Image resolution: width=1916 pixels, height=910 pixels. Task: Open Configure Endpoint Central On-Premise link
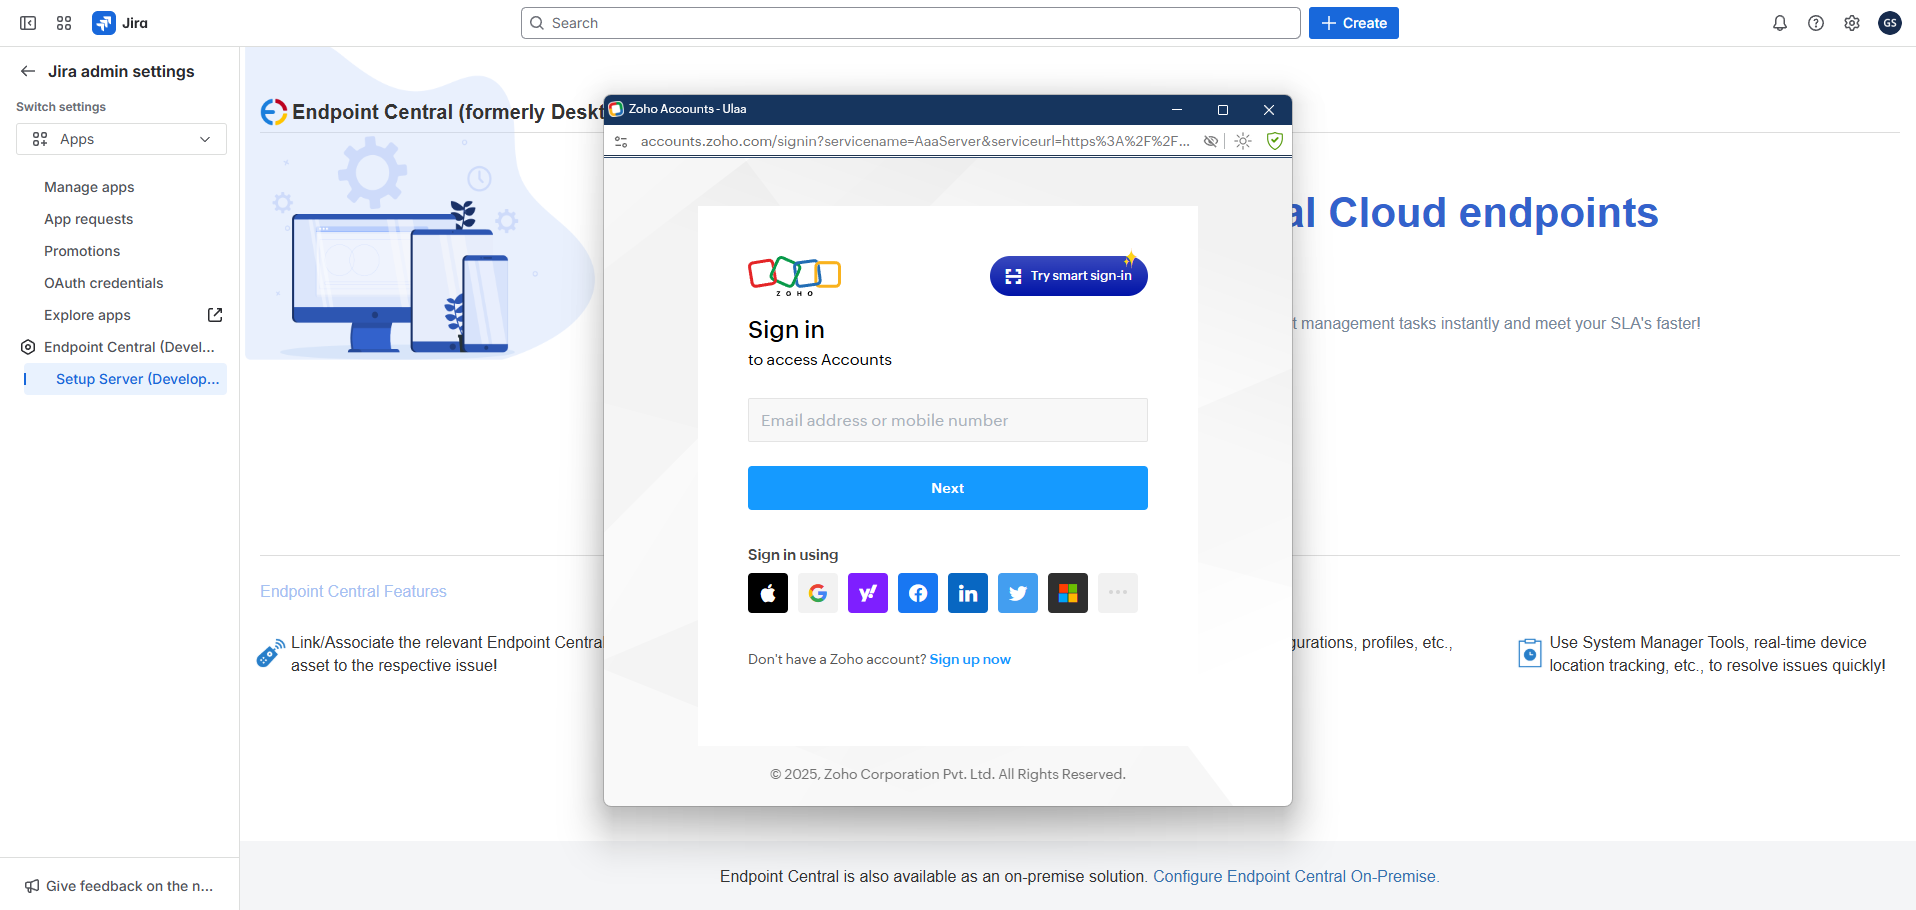click(x=1296, y=876)
